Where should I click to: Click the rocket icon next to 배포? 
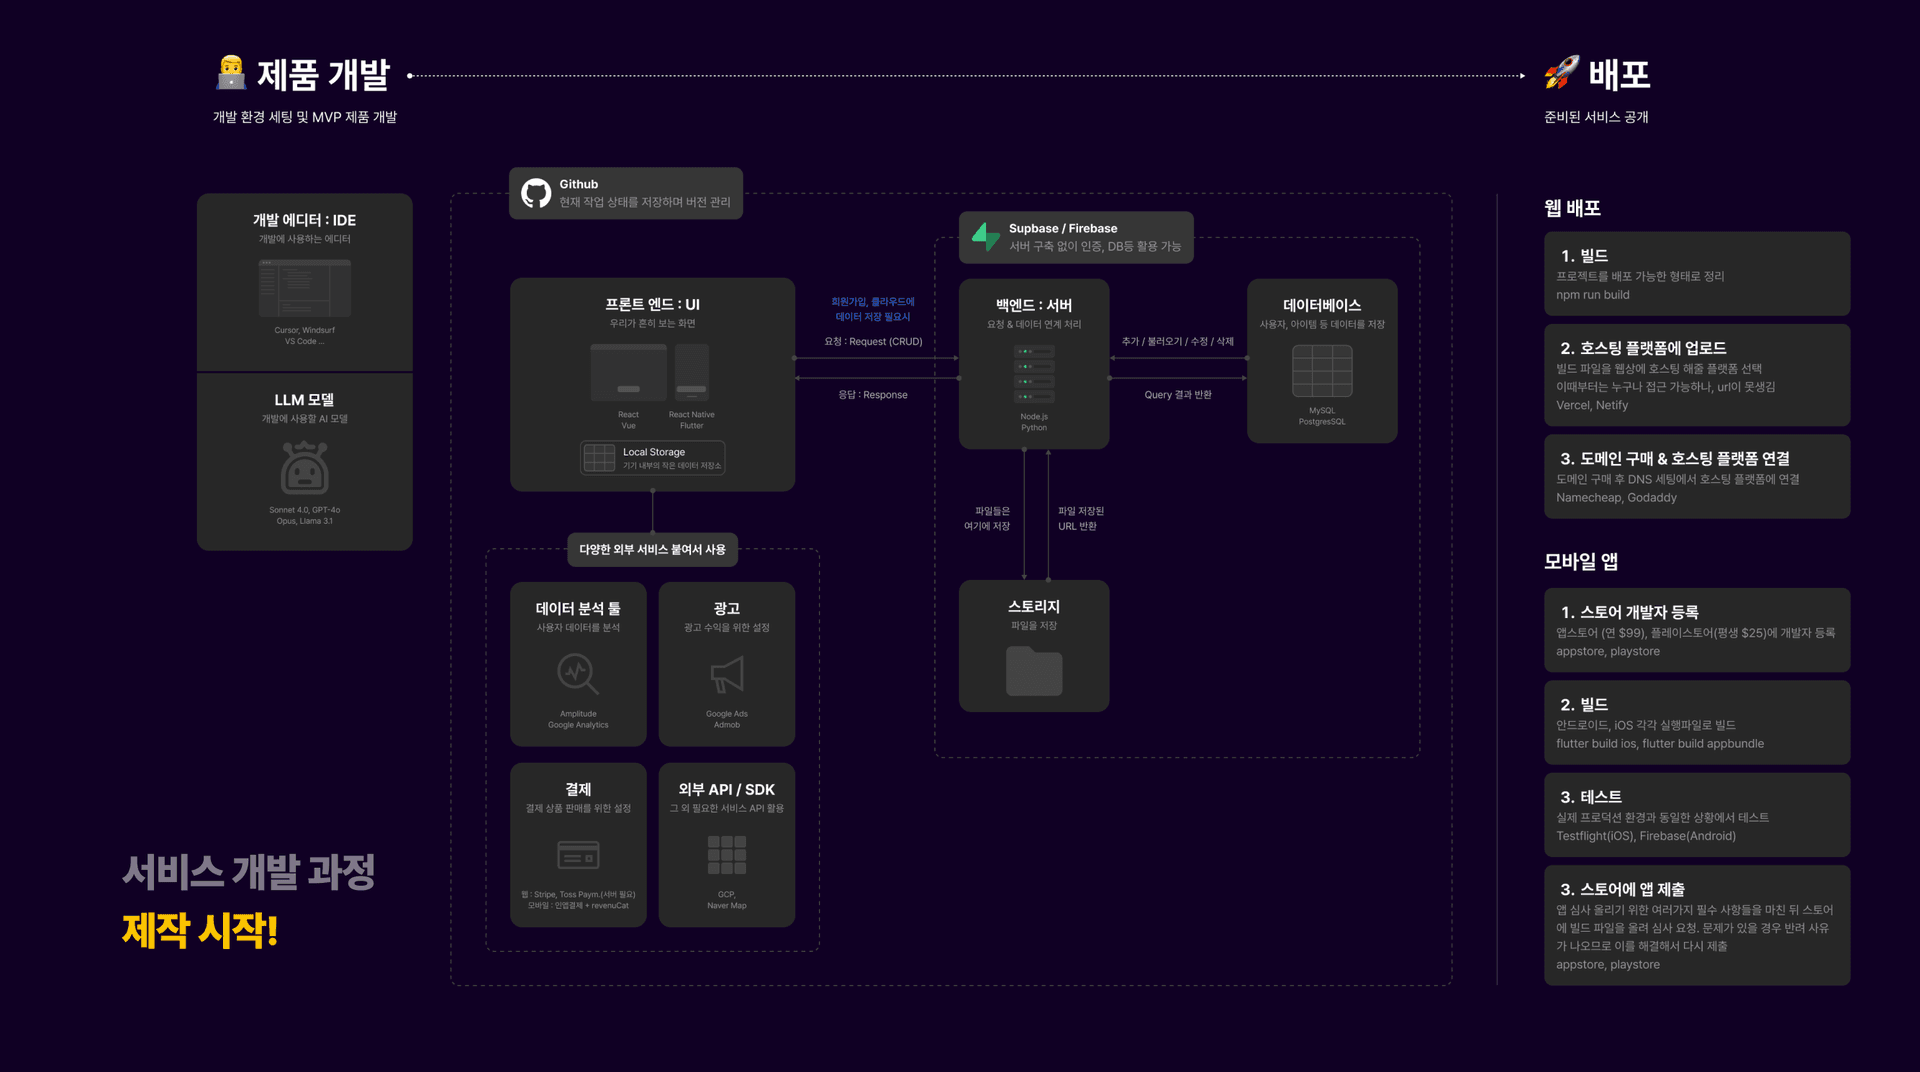click(1561, 73)
